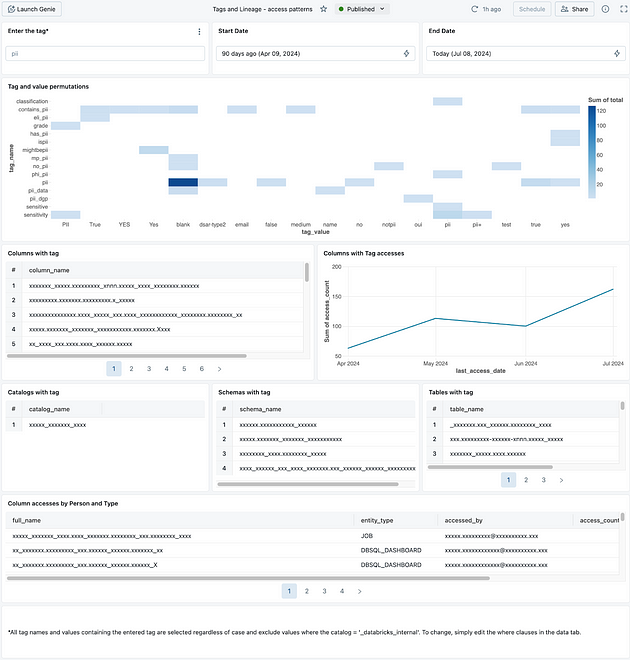This screenshot has width=630, height=660.
Task: Refresh the dashboard data
Action: click(x=474, y=9)
